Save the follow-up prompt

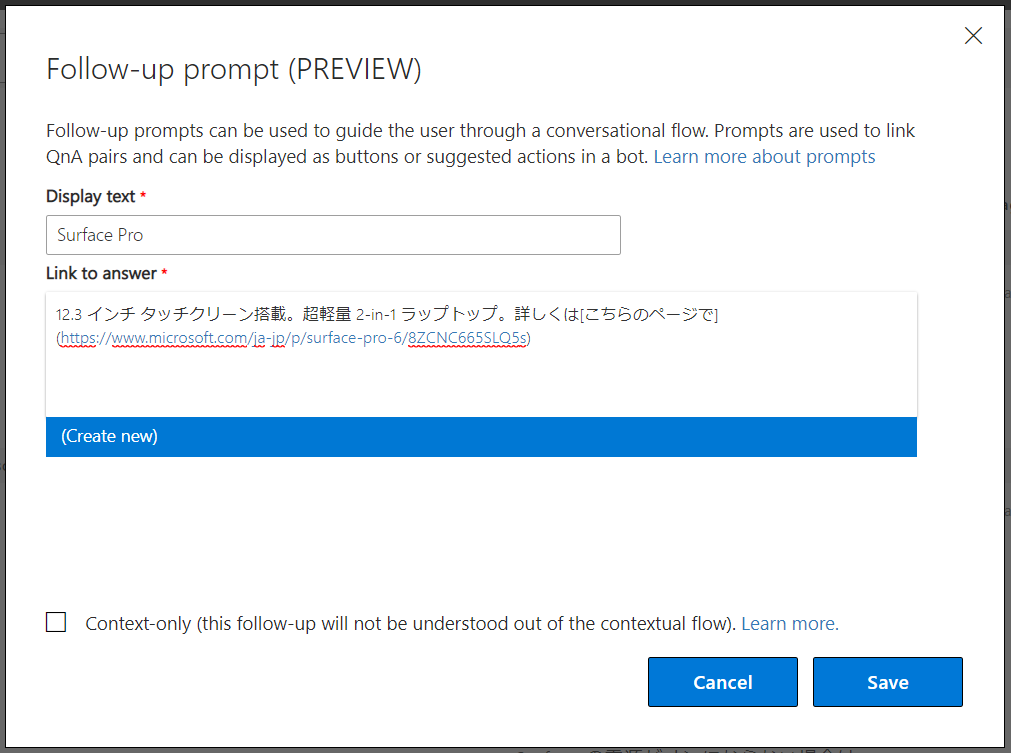click(x=888, y=682)
